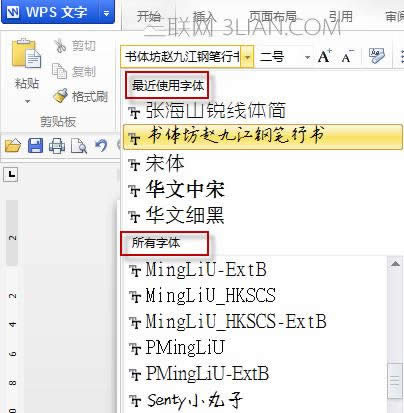Click the Undo arrow
This screenshot has height=413, width=404.
coord(101,146)
